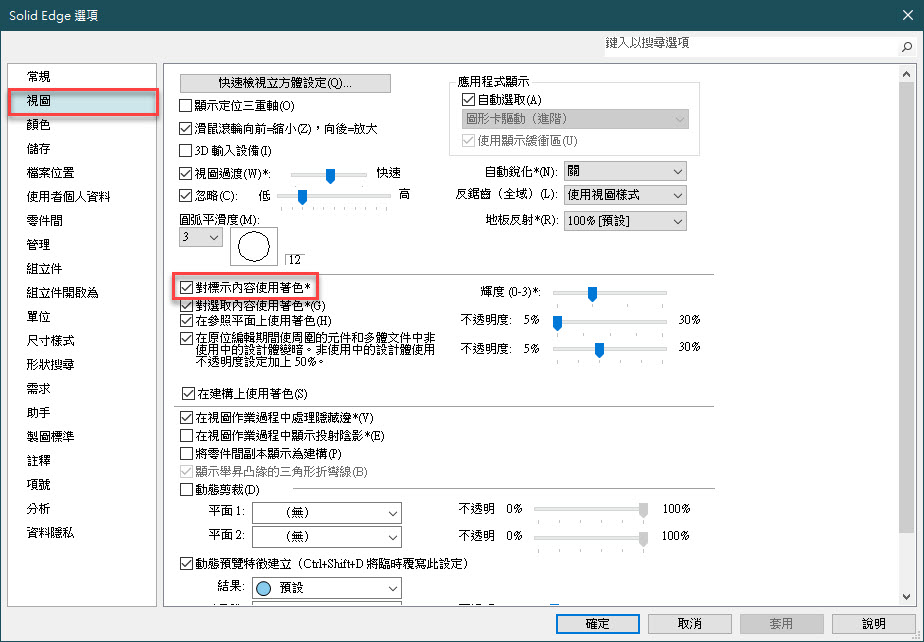Open 快速檢視立方體設定 button
924x642 pixels.
click(x=285, y=83)
